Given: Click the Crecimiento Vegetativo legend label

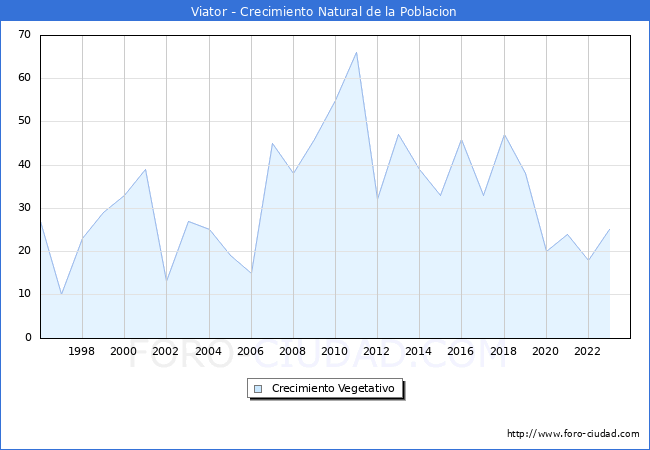Looking at the screenshot, I should click(333, 388).
